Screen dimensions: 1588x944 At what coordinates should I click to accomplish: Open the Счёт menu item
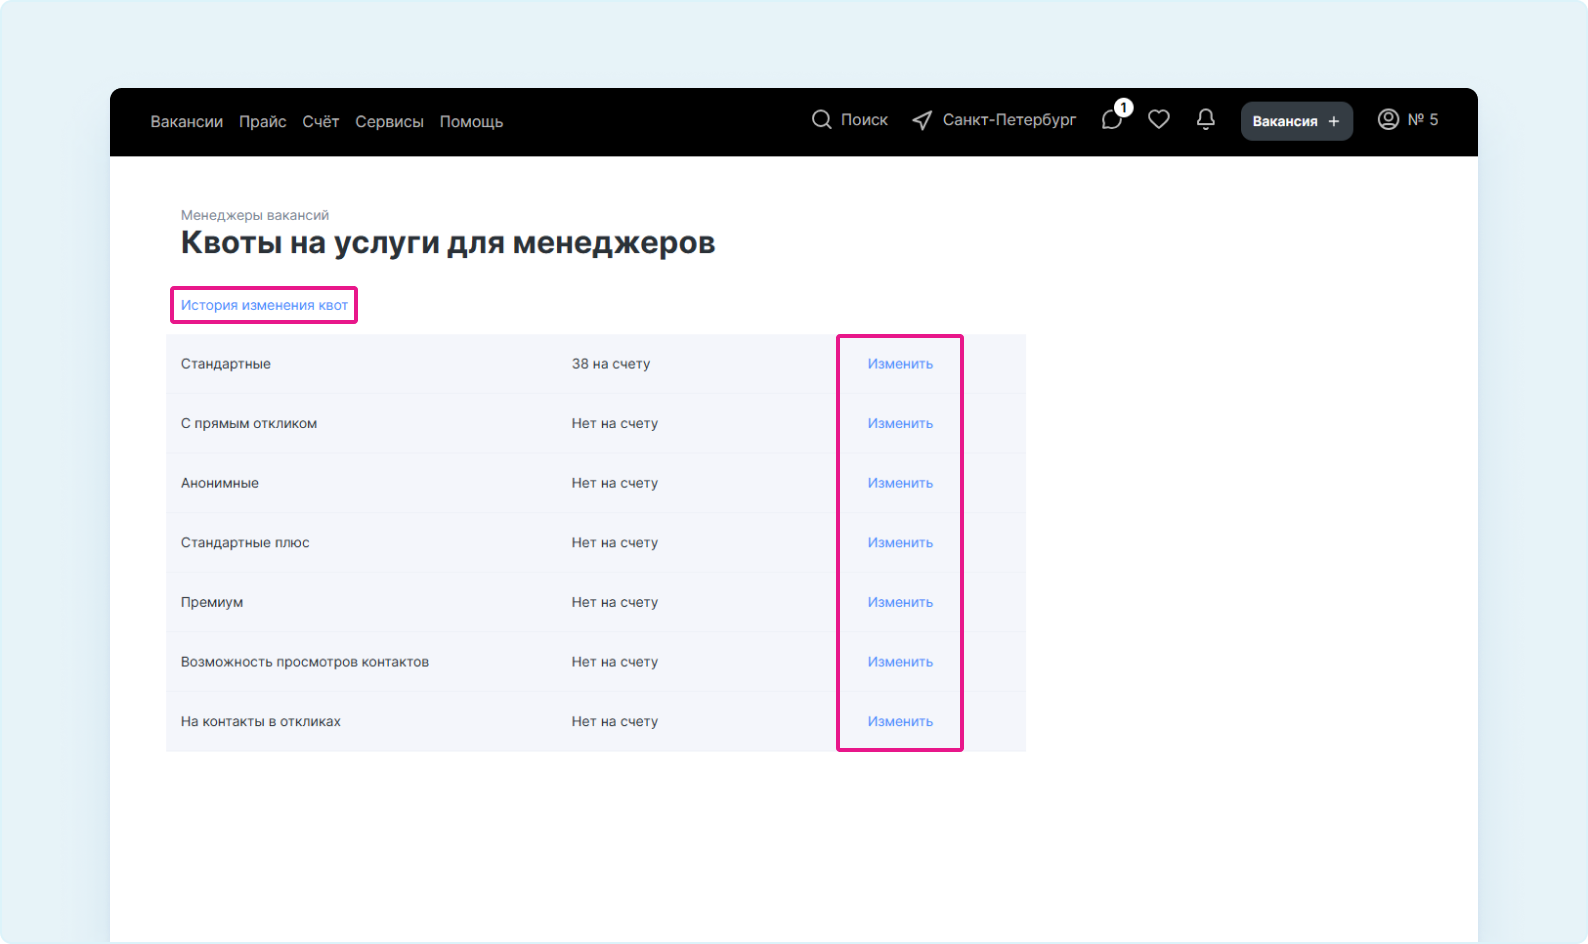tap(321, 121)
